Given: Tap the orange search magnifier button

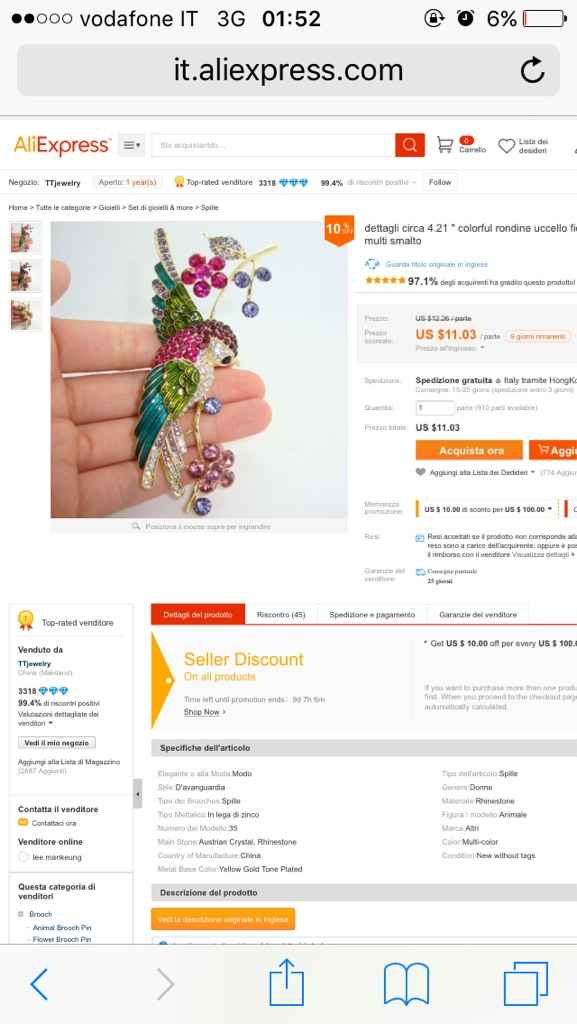Looking at the screenshot, I should (410, 145).
